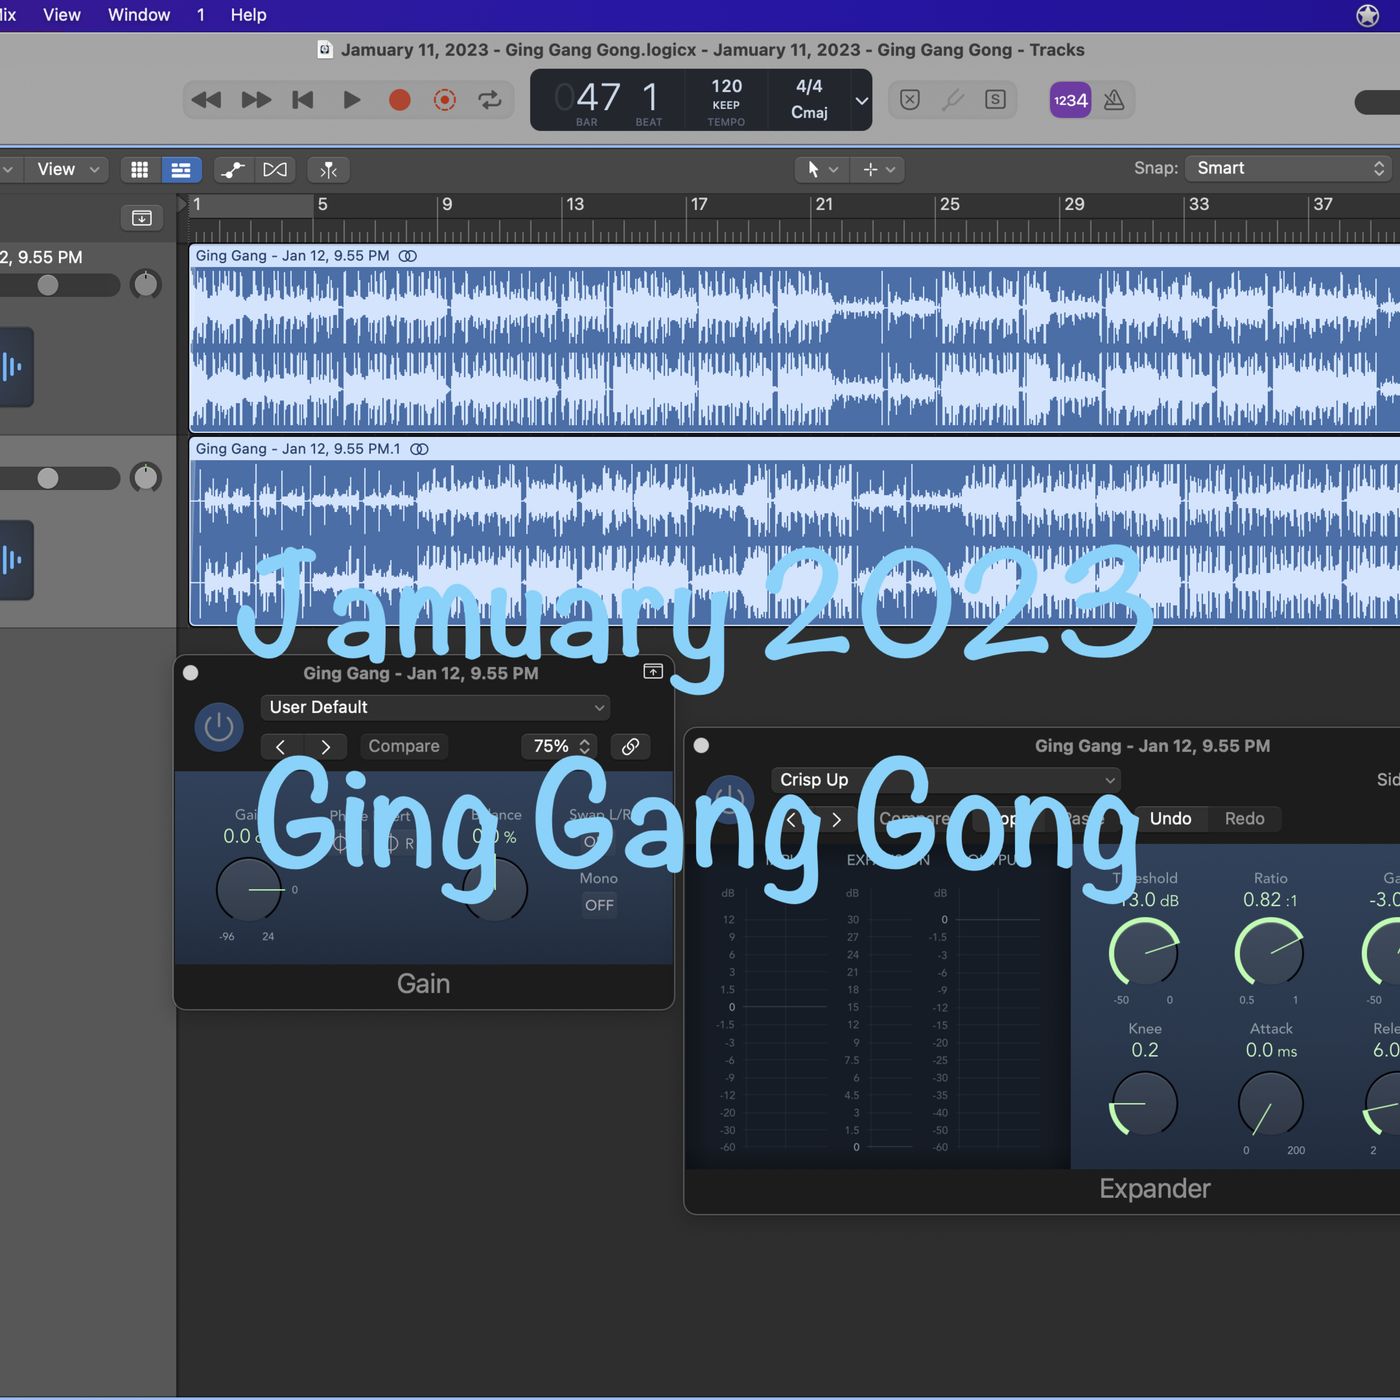Image resolution: width=1400 pixels, height=1400 pixels.
Task: Click the Record button in the transport
Action: (x=399, y=100)
